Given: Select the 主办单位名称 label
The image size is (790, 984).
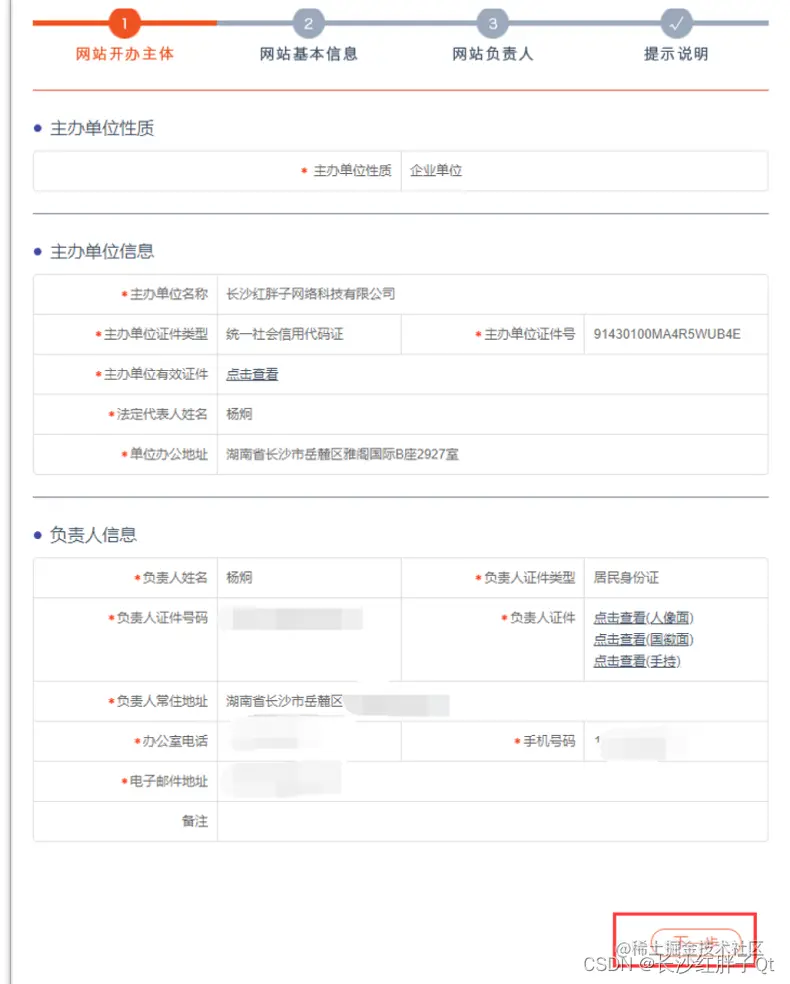Looking at the screenshot, I should point(168,294).
